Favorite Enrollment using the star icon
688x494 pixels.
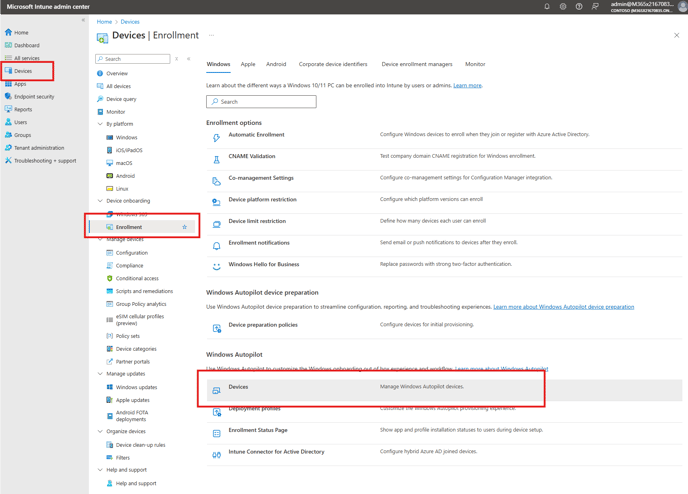pos(185,227)
